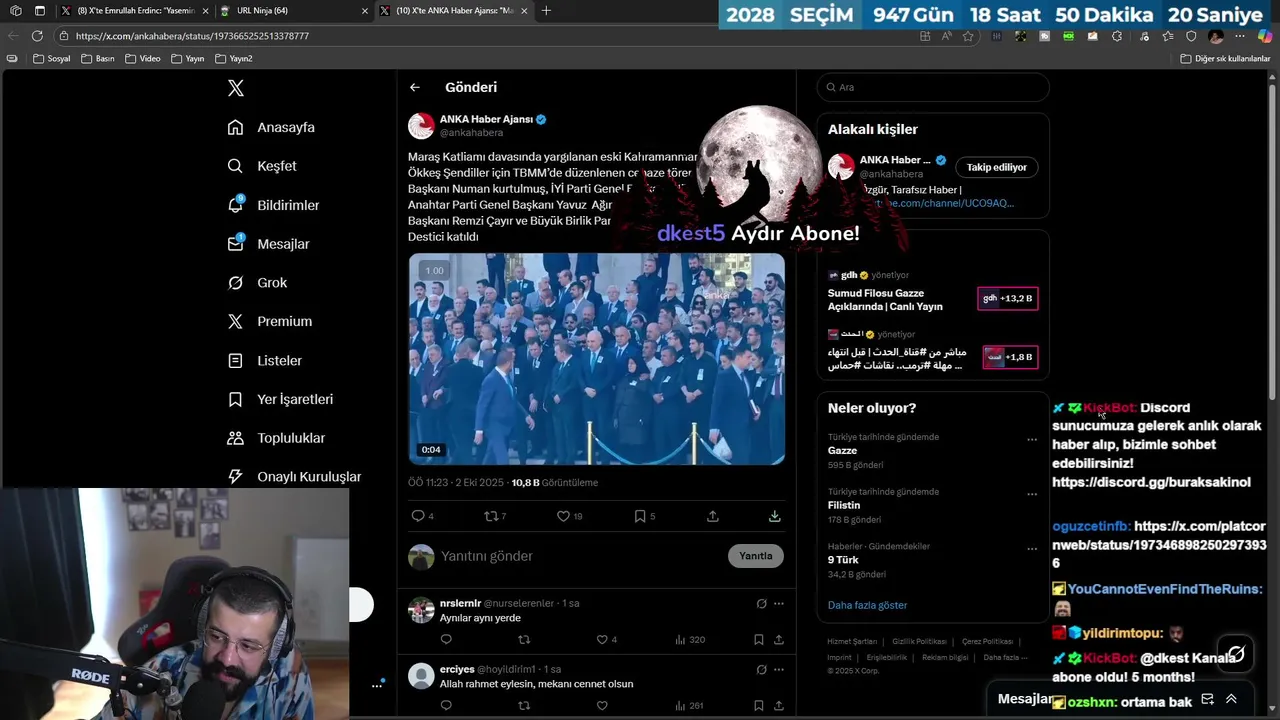This screenshot has height=720, width=1280.
Task: Click the Yanıtla button
Action: coord(755,556)
